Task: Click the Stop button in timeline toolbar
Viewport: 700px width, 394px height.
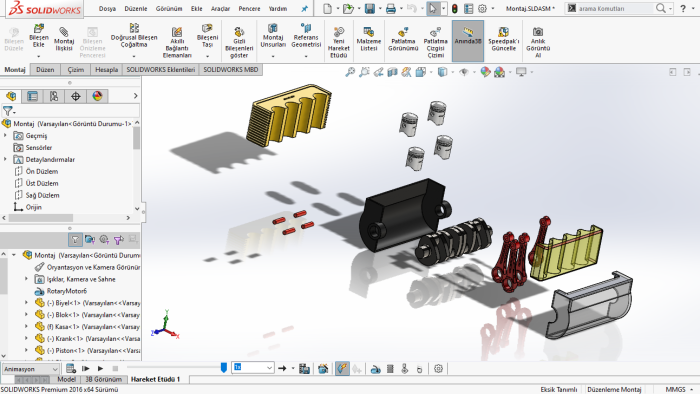Action: point(115,369)
